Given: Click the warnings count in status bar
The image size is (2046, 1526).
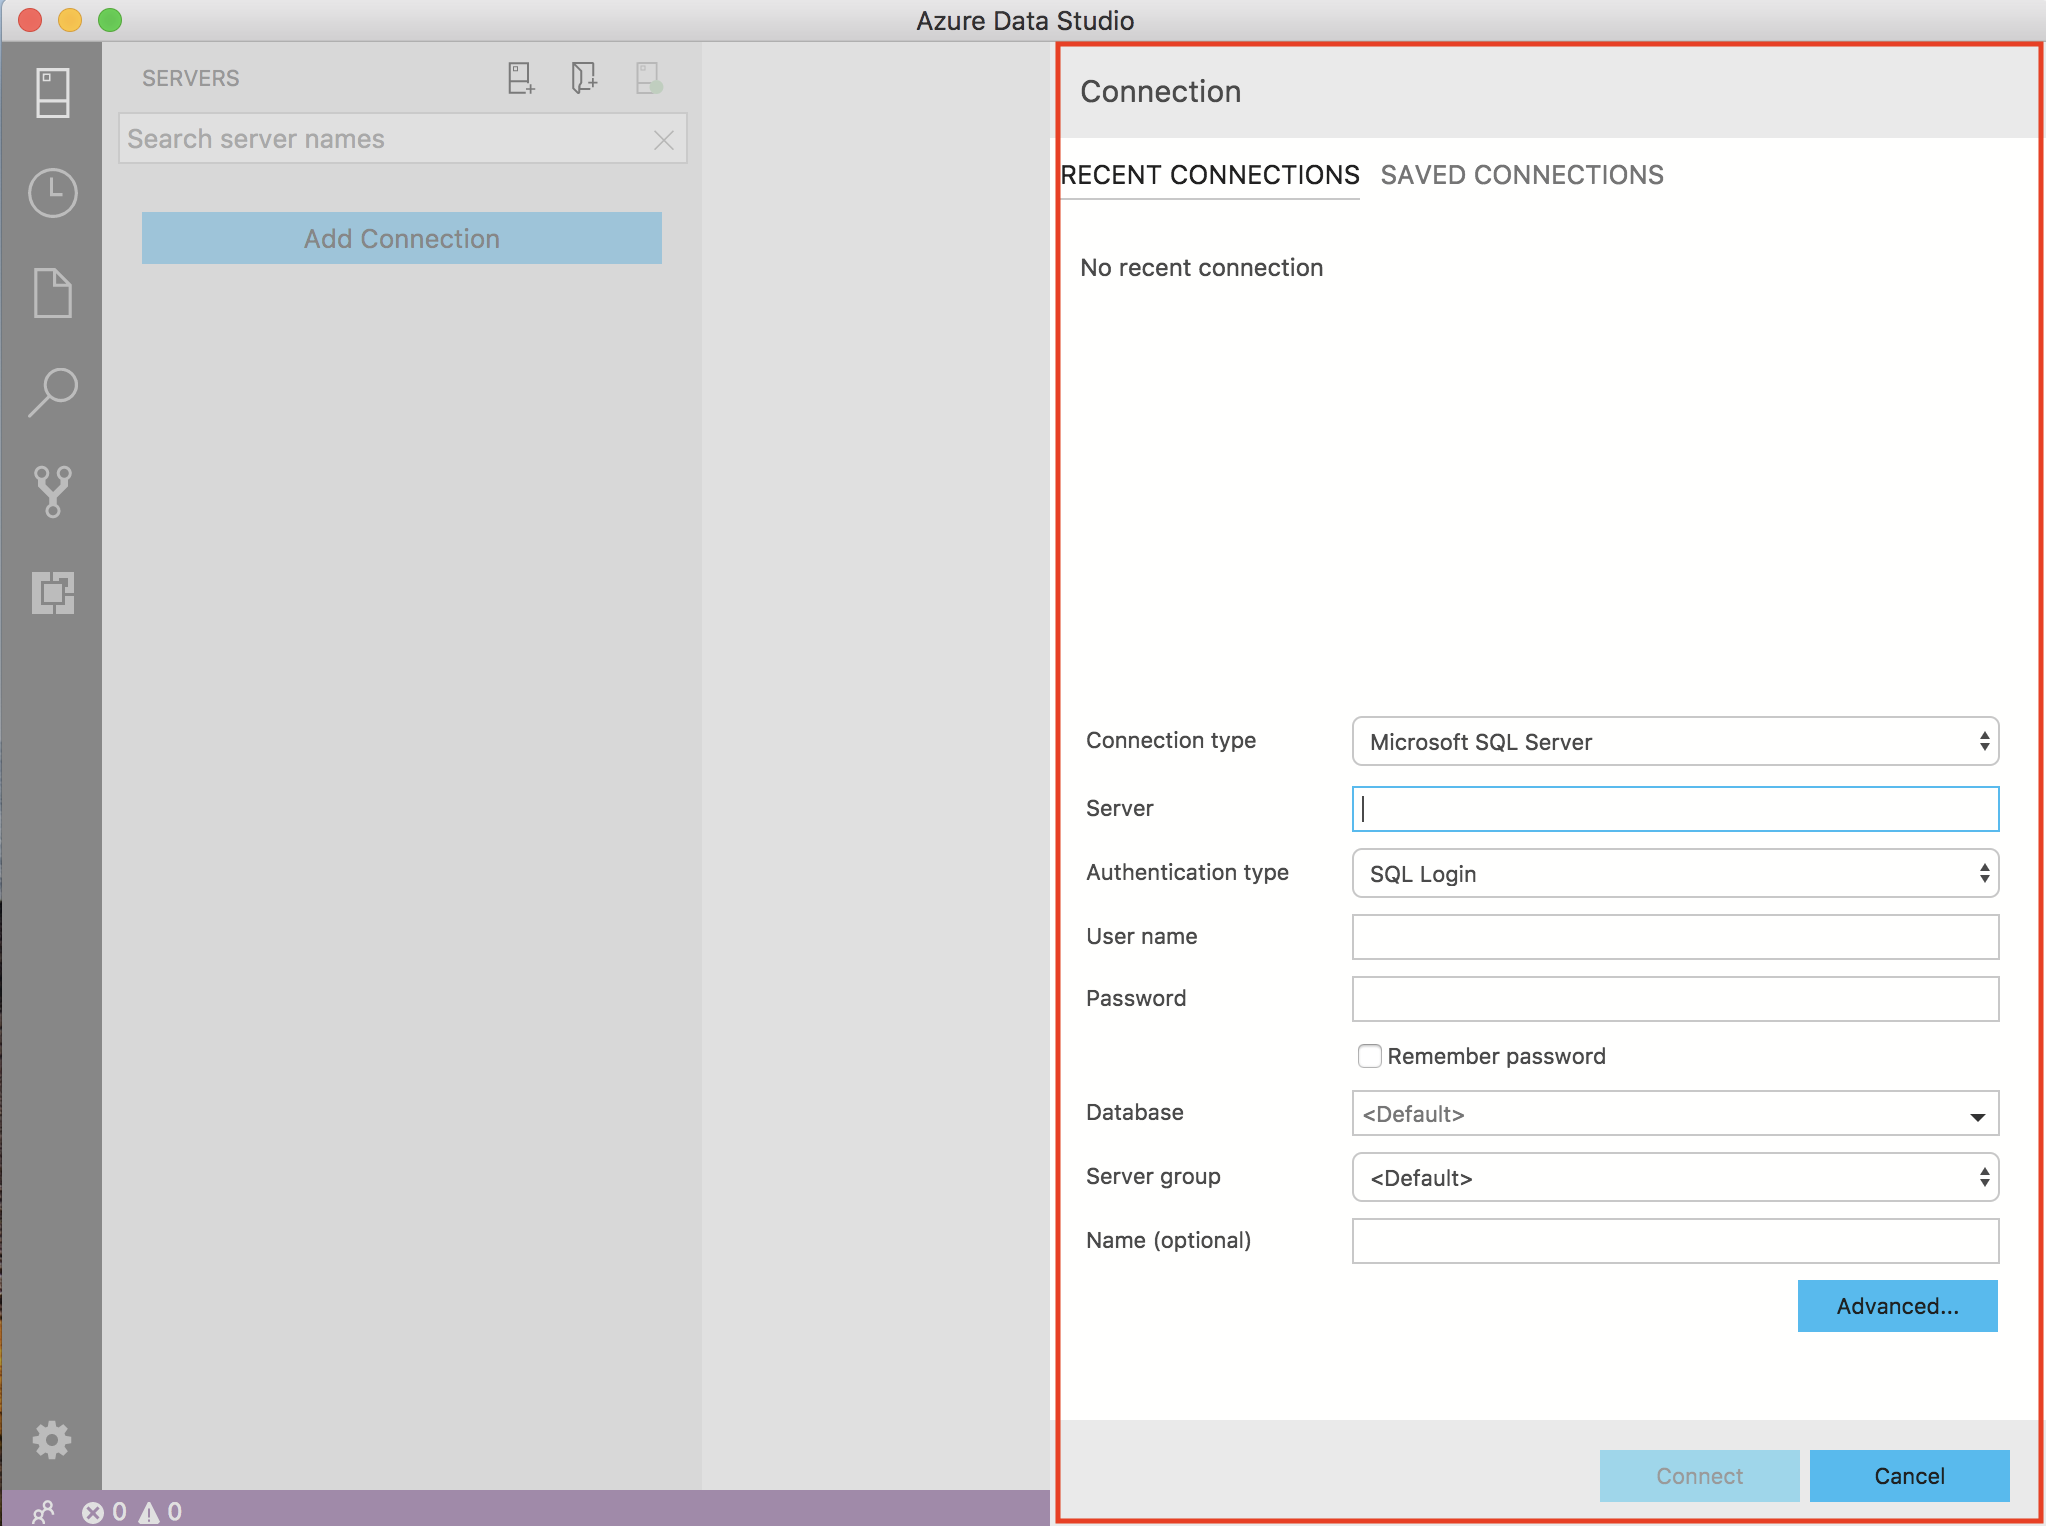Looking at the screenshot, I should [x=160, y=1511].
